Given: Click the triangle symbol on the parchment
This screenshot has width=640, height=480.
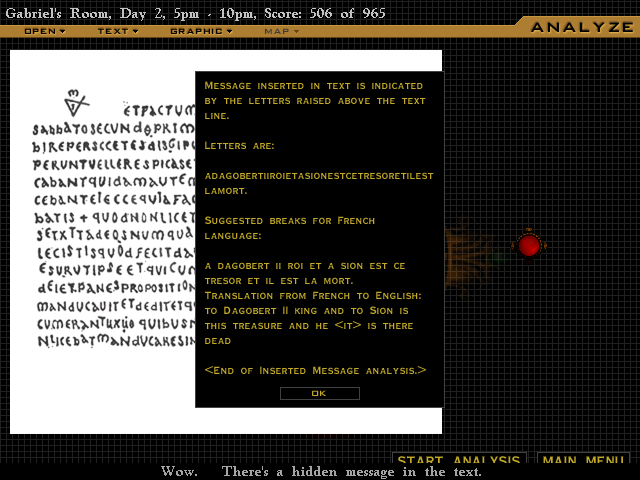Looking at the screenshot, I should (76, 102).
